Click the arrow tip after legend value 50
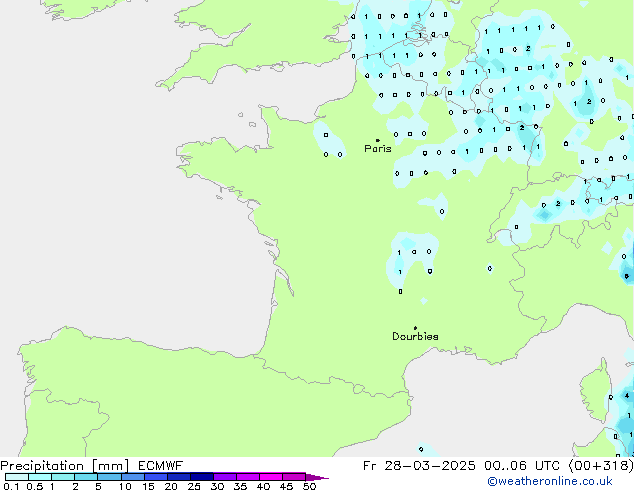634x490 pixels. click(317, 477)
